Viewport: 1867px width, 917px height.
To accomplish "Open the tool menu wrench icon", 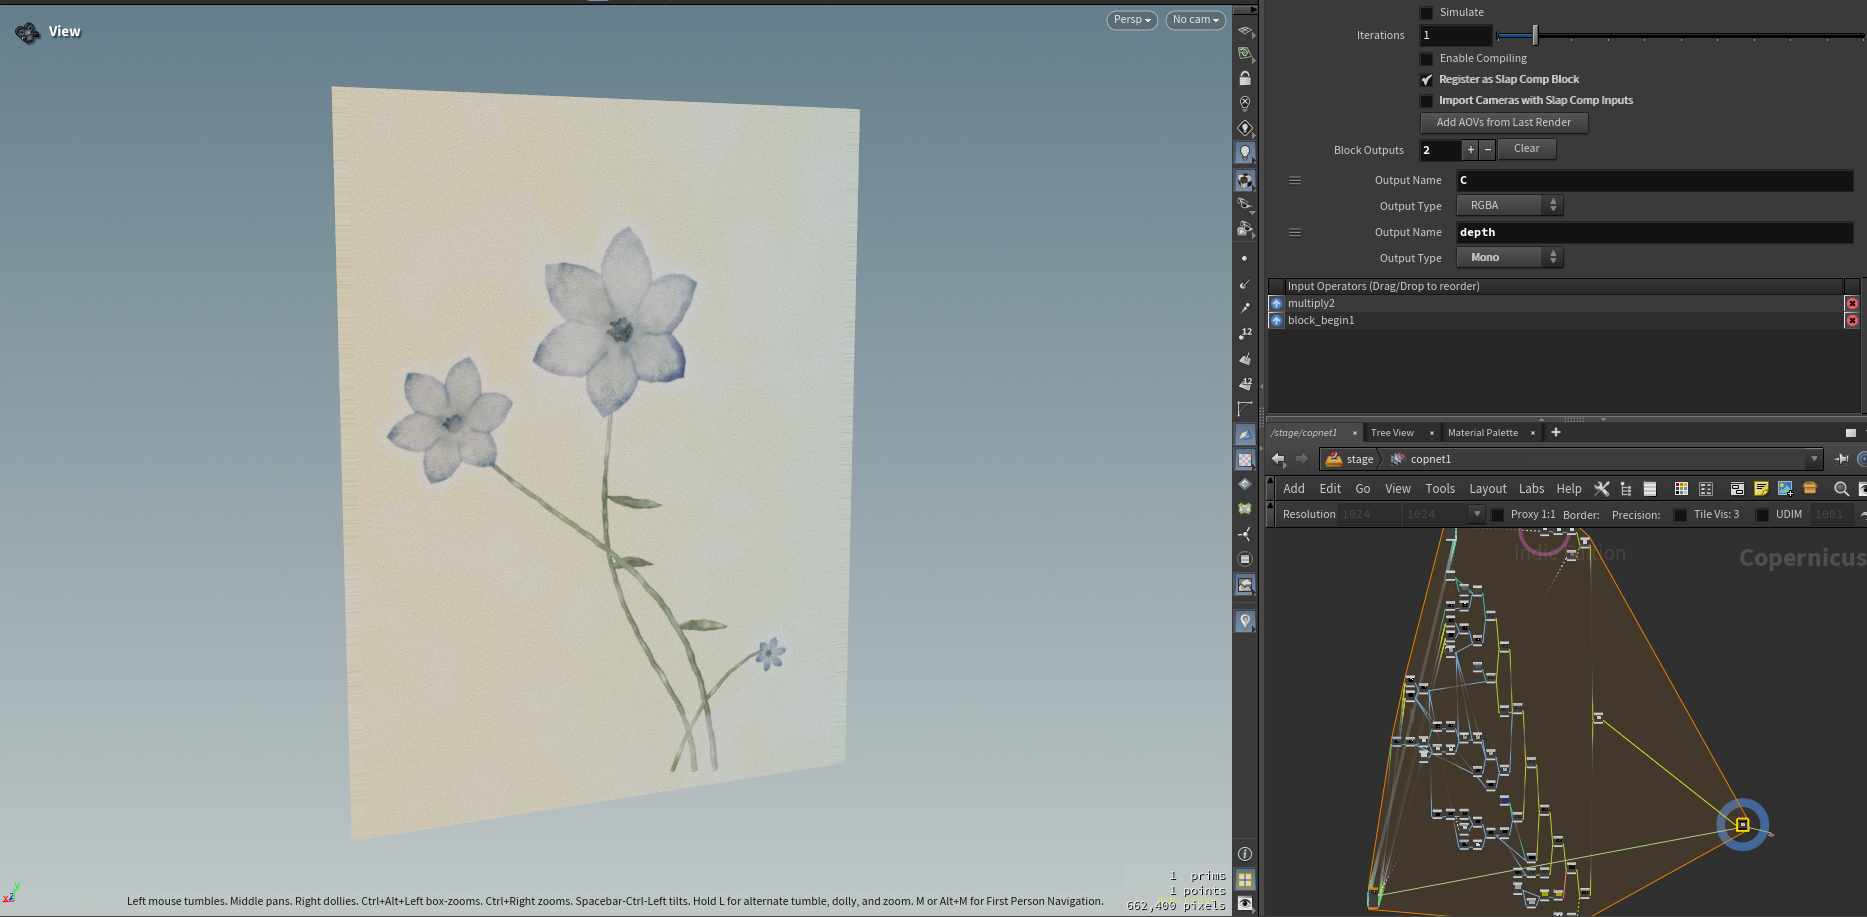I will click(x=1601, y=489).
